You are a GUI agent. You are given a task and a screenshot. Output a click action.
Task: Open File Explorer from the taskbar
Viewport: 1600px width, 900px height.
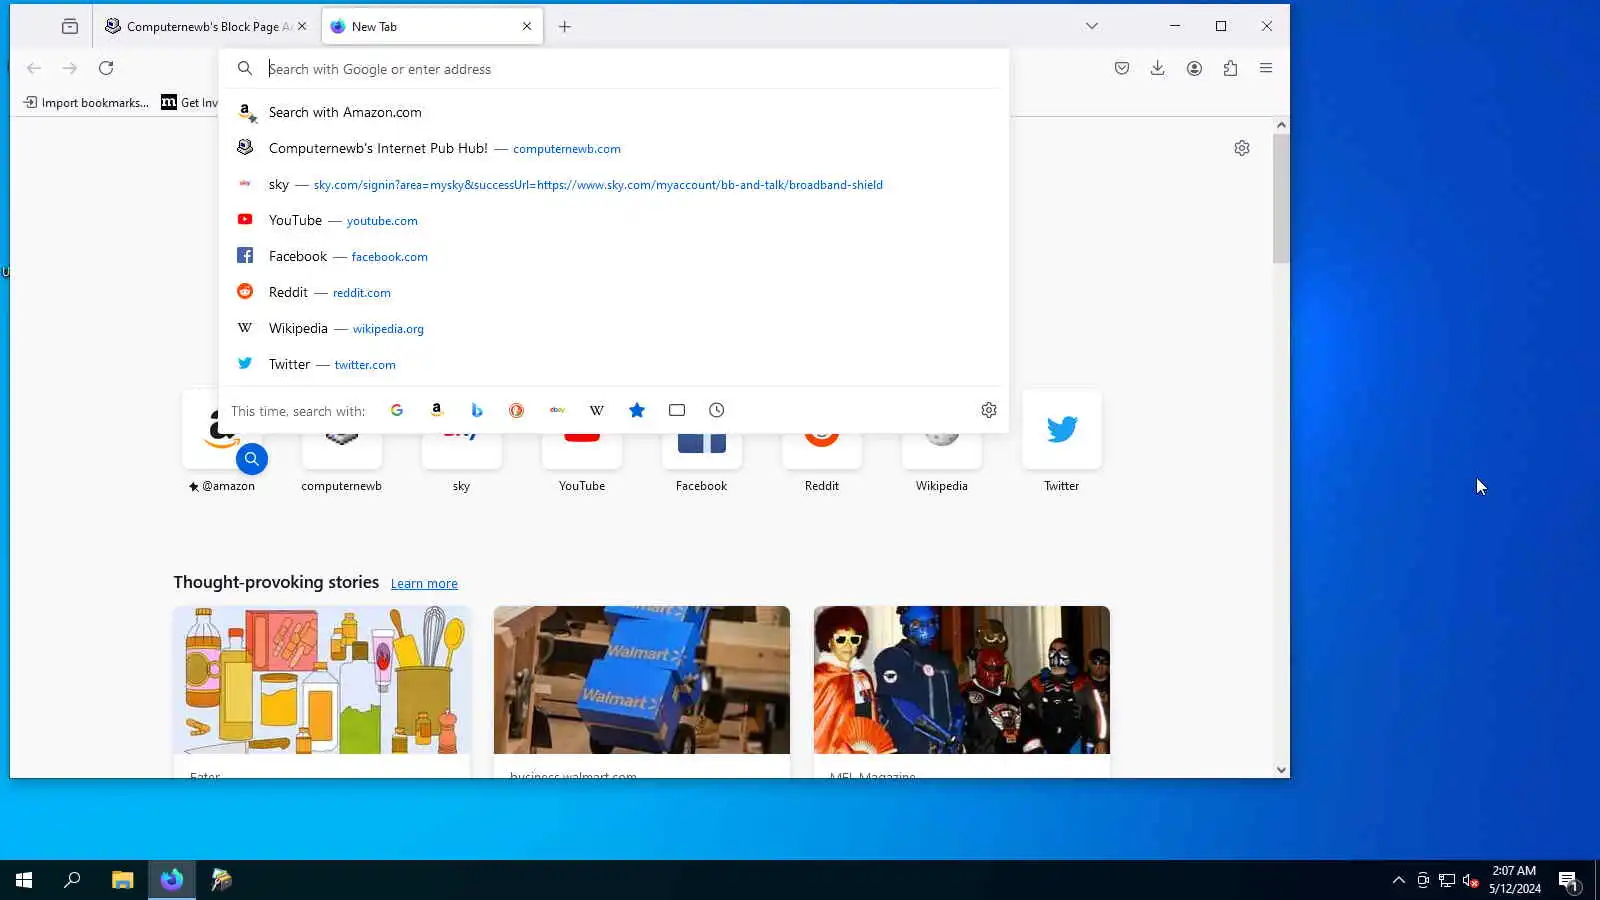[x=122, y=880]
